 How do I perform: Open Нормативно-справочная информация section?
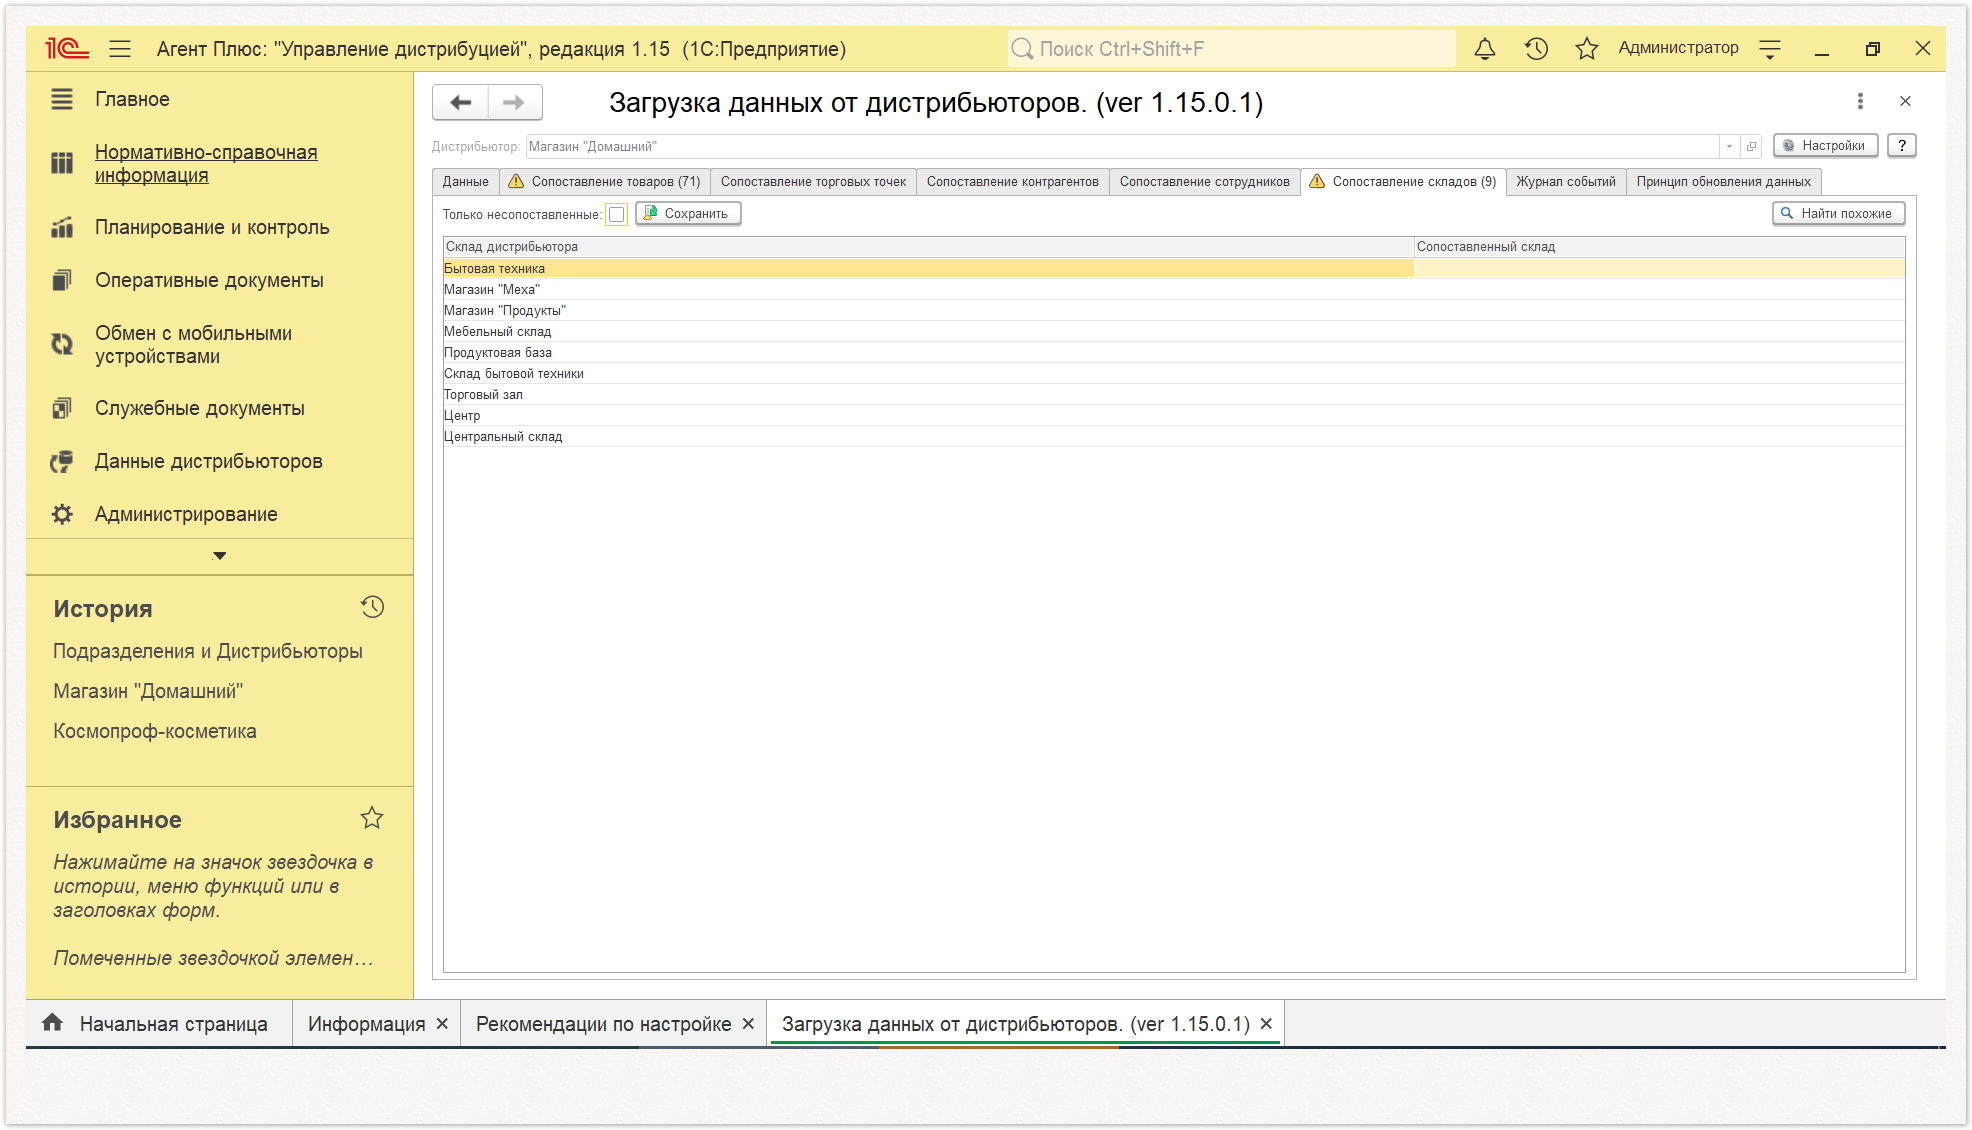pyautogui.click(x=206, y=163)
